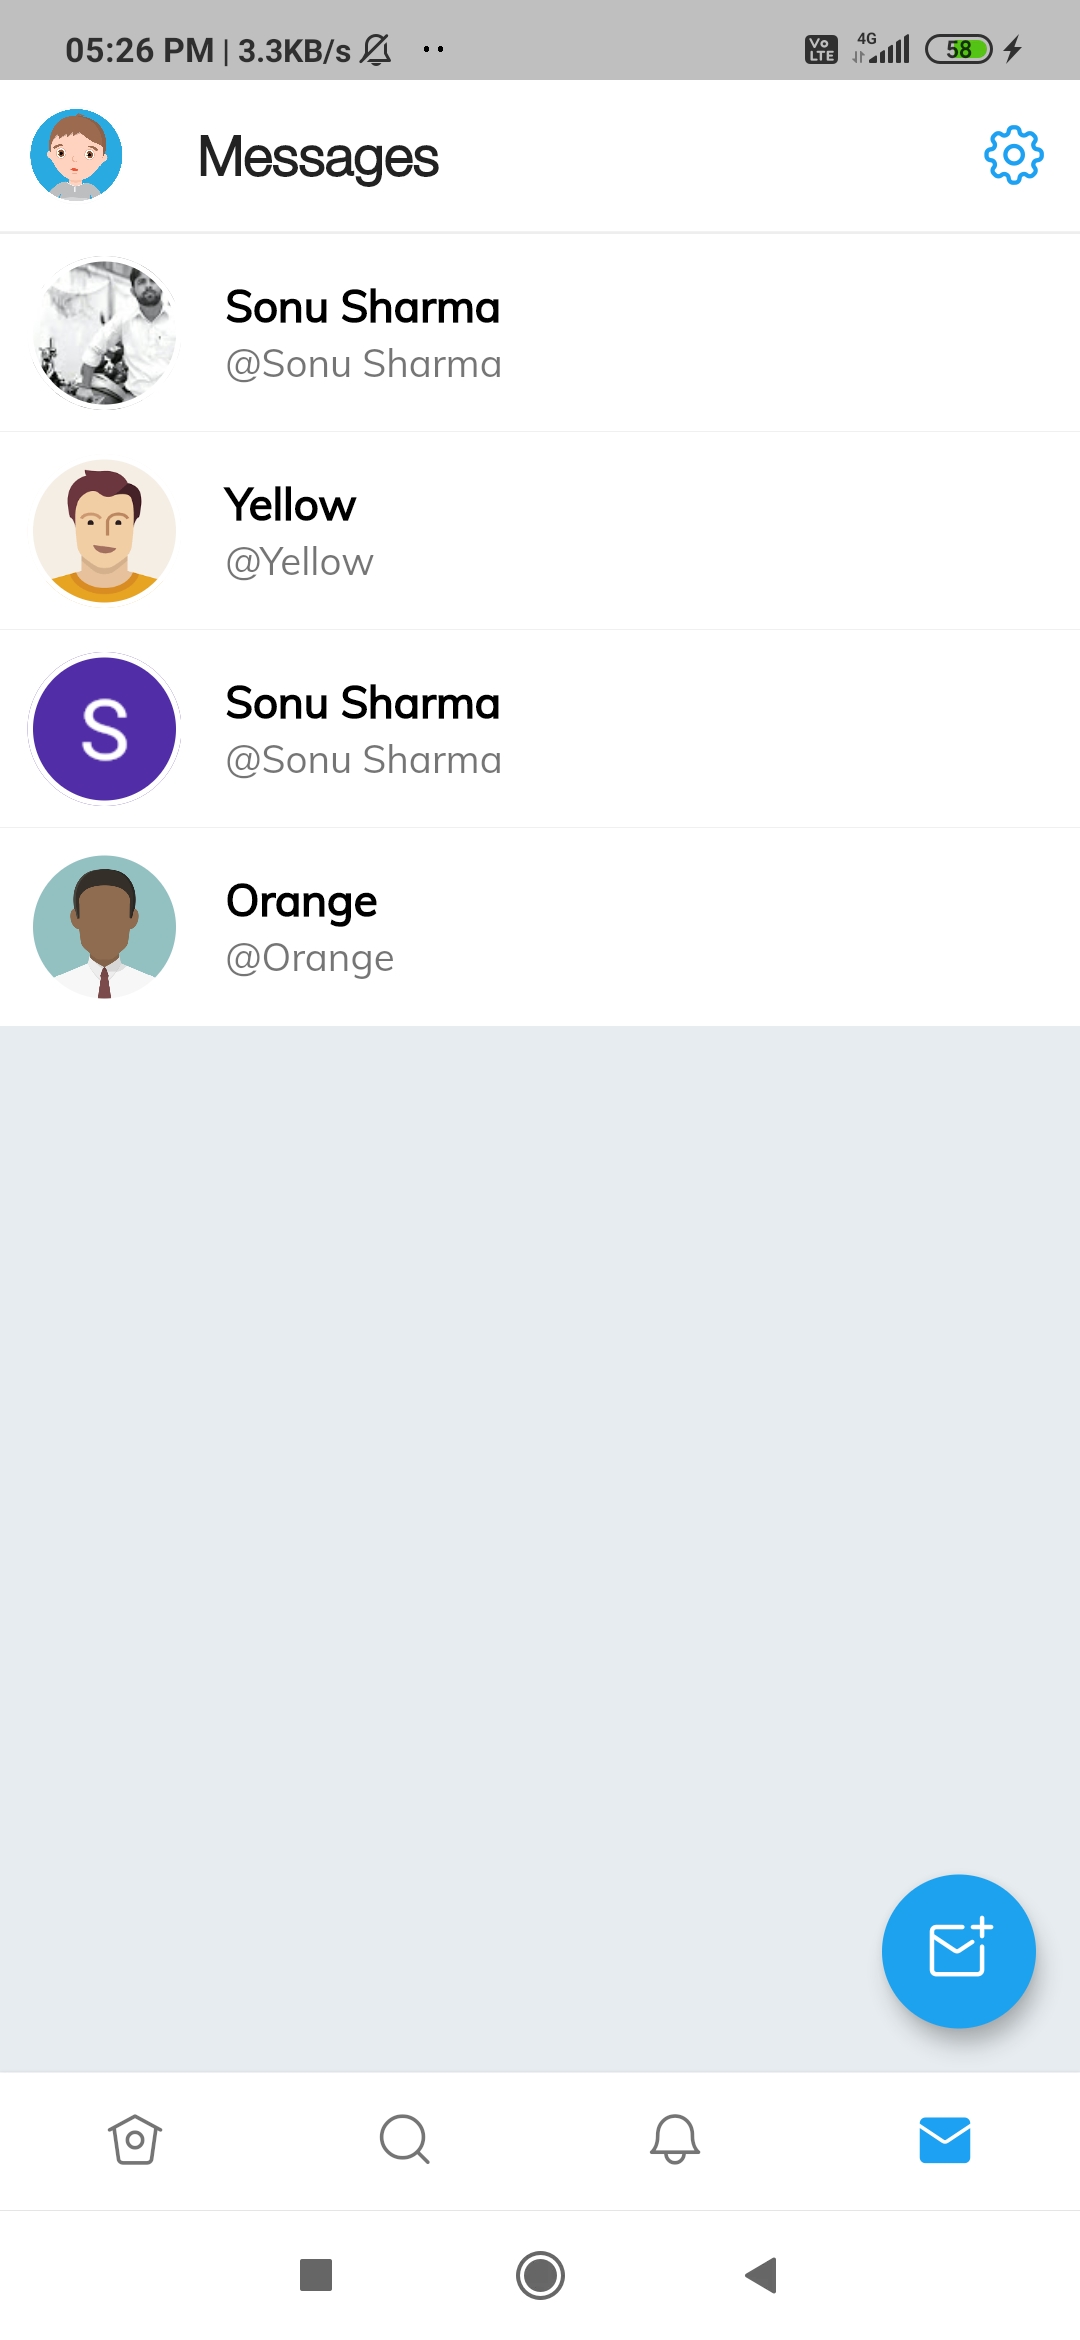
Task: Open the Orange conversation
Action: [x=540, y=927]
